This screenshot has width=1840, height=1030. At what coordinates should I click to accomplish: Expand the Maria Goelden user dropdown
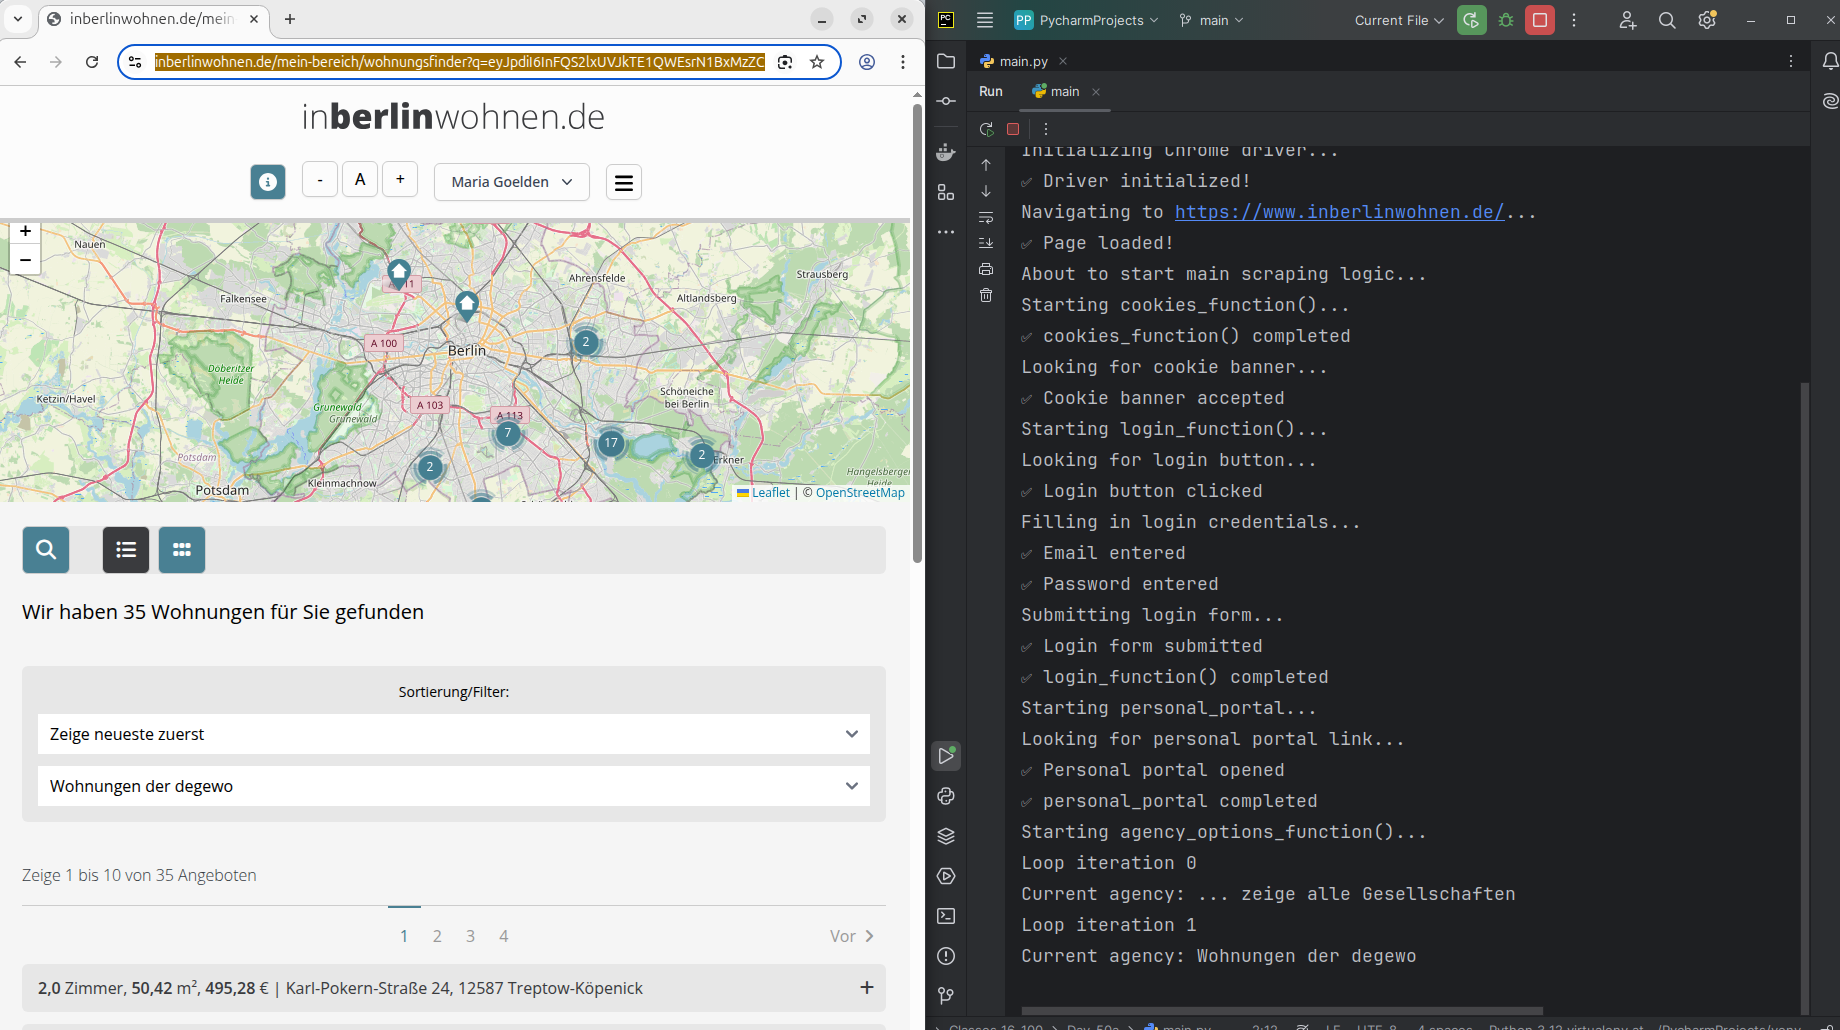(x=511, y=182)
